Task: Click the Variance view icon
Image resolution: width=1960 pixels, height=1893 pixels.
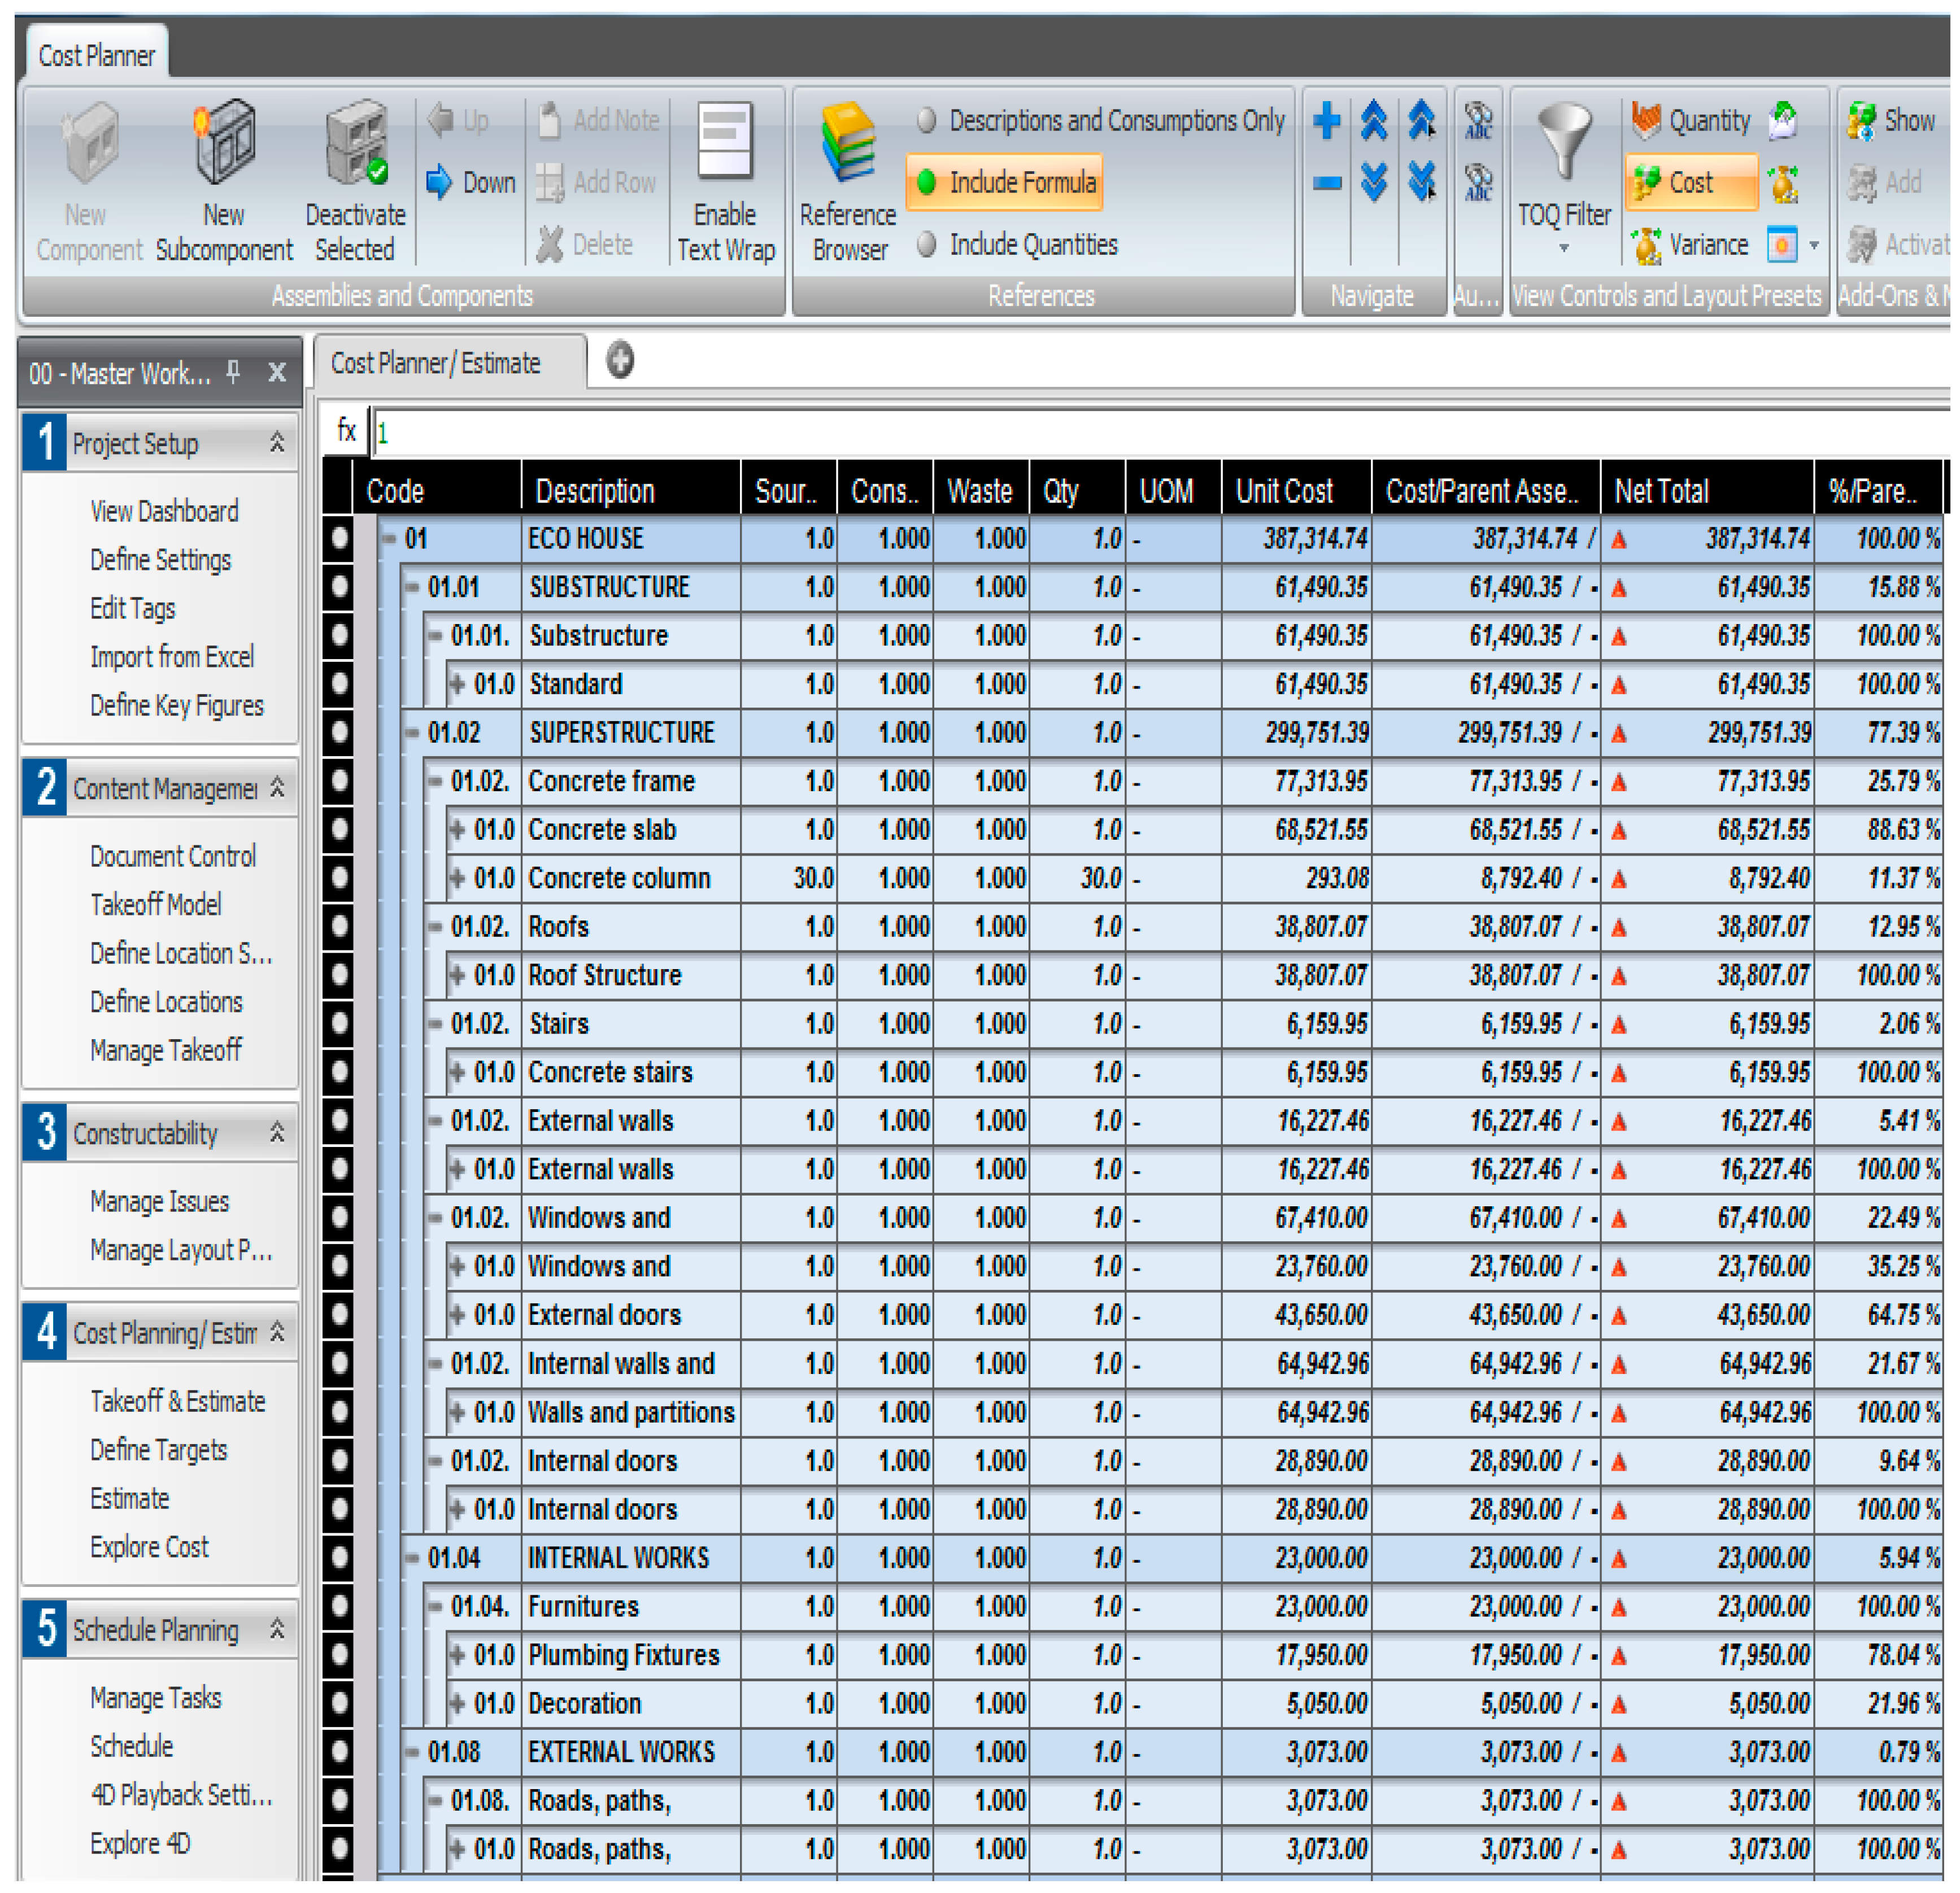Action: click(1645, 245)
